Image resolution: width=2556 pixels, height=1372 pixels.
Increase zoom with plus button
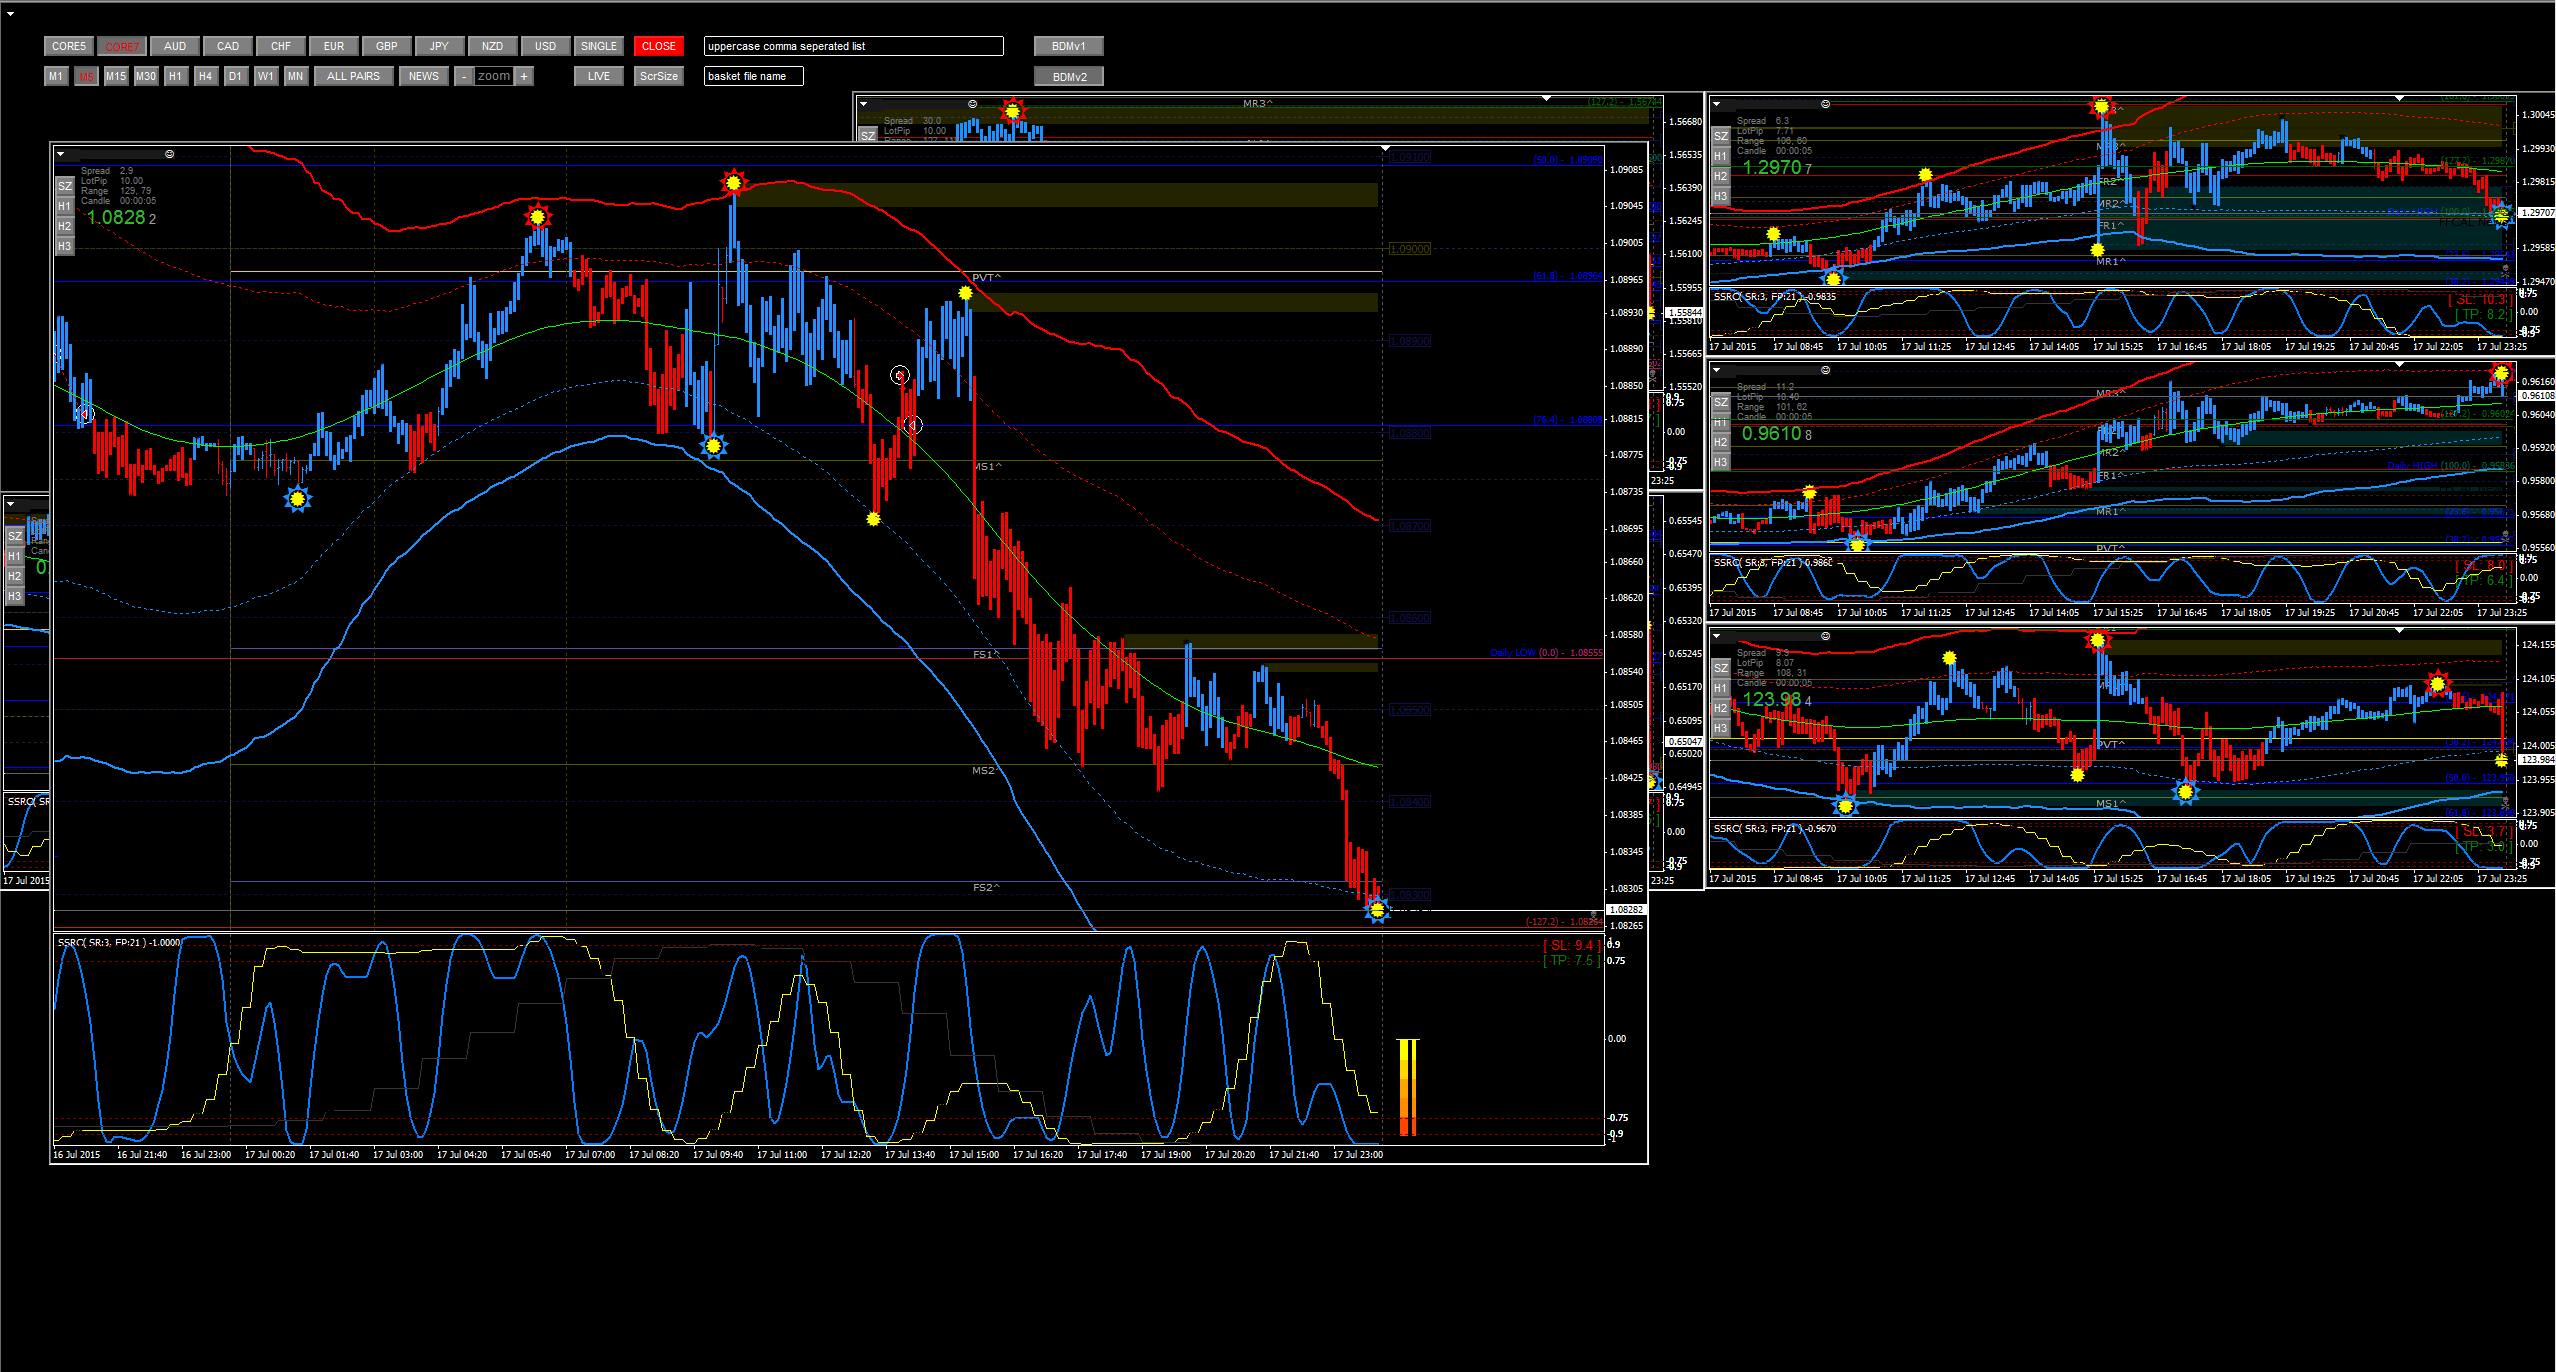pyautogui.click(x=524, y=76)
